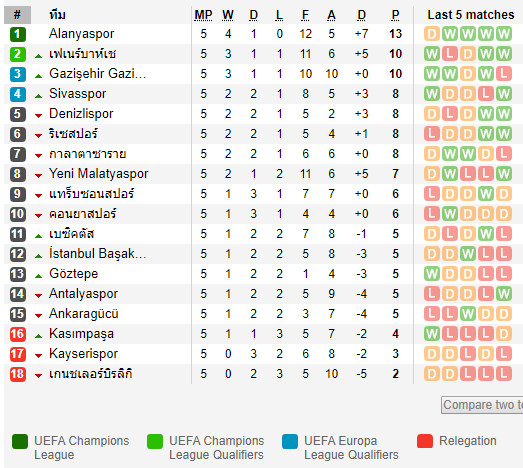Click Alanyaspor's first match result D badge
523x468 pixels.
point(432,34)
